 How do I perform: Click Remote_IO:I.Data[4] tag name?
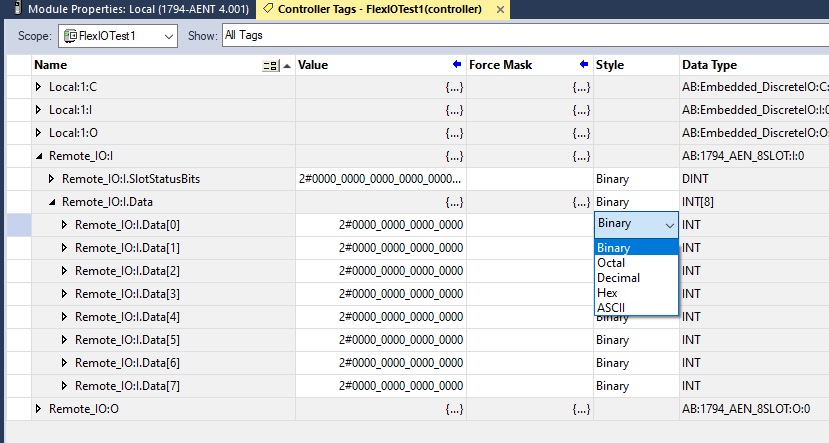[x=127, y=317]
